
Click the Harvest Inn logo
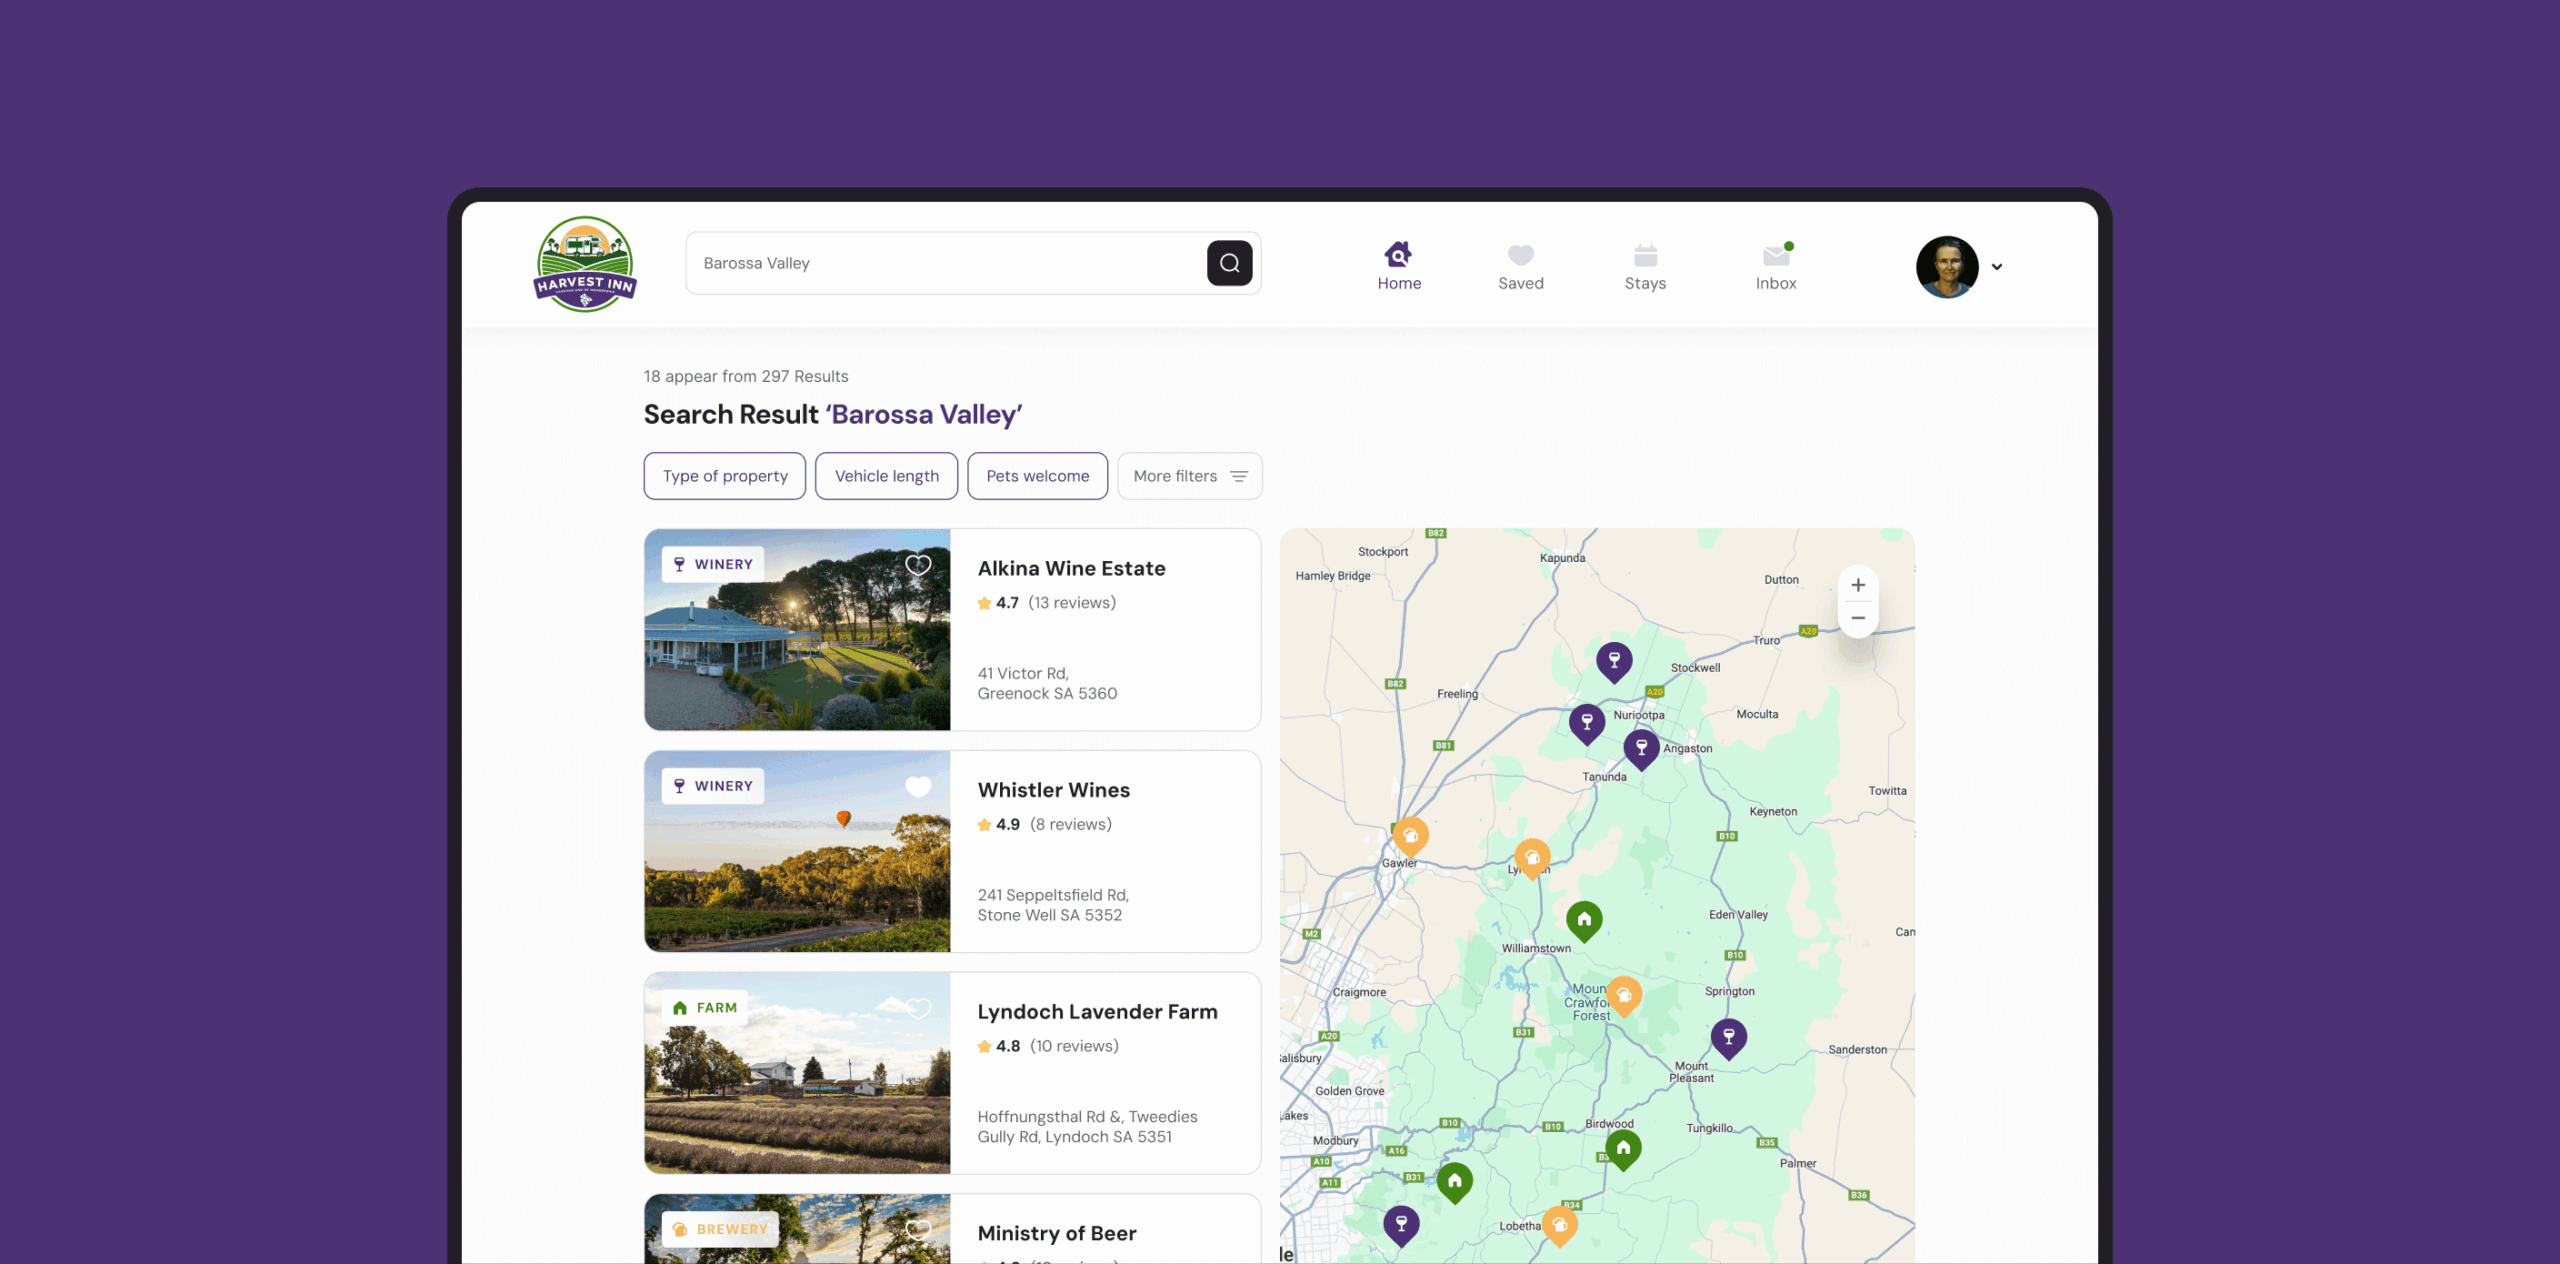pyautogui.click(x=585, y=265)
